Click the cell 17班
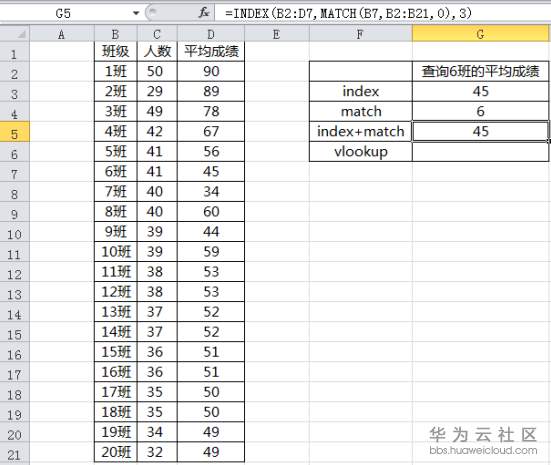Viewport: 551px width, 465px height. pyautogui.click(x=116, y=392)
